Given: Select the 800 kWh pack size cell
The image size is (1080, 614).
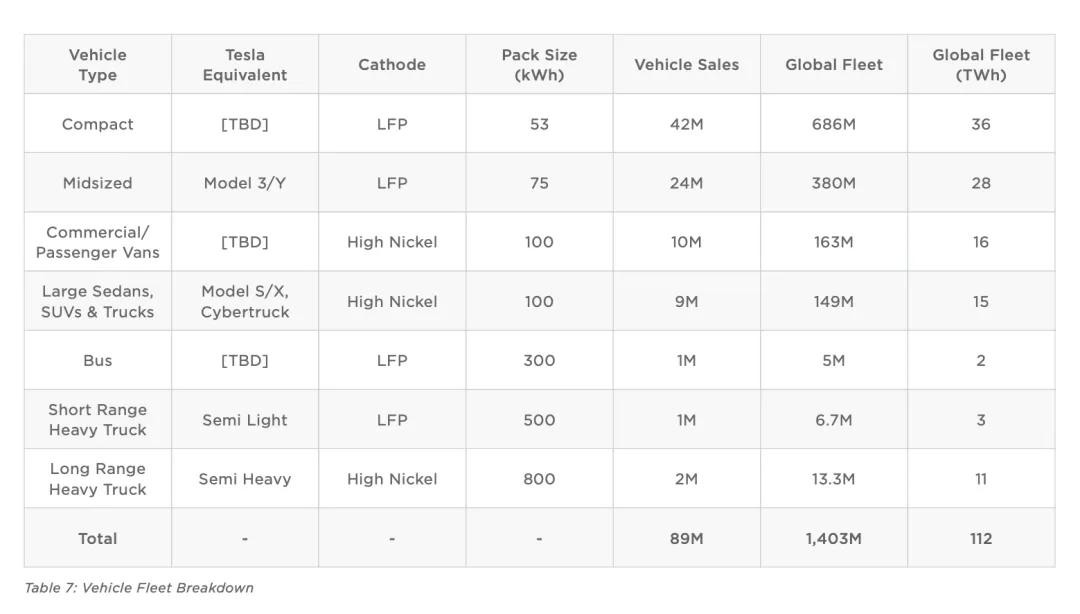Looking at the screenshot, I should click(539, 479).
